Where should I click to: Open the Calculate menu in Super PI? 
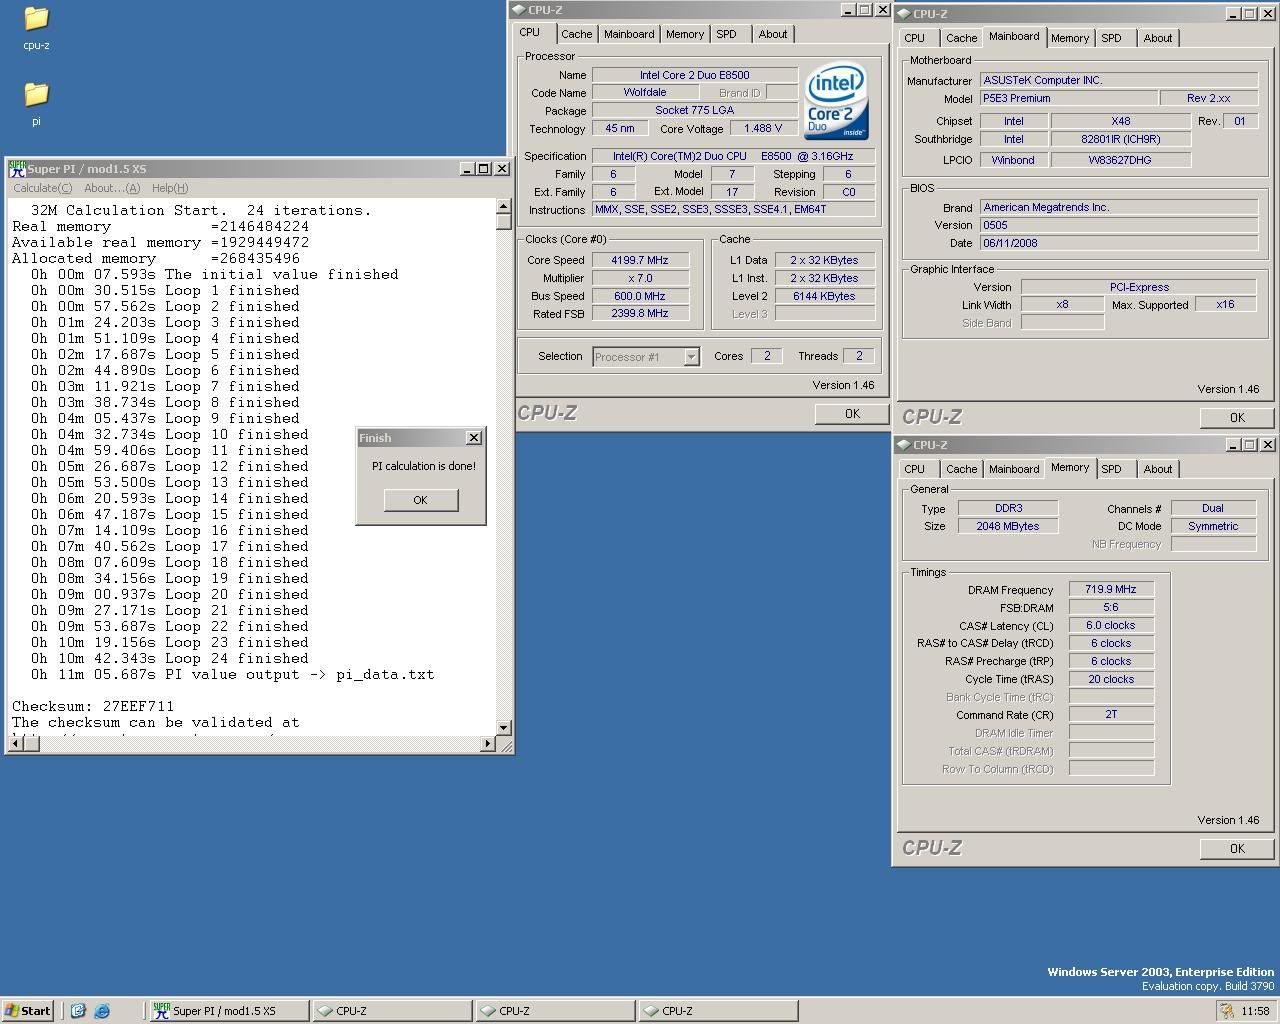point(42,188)
